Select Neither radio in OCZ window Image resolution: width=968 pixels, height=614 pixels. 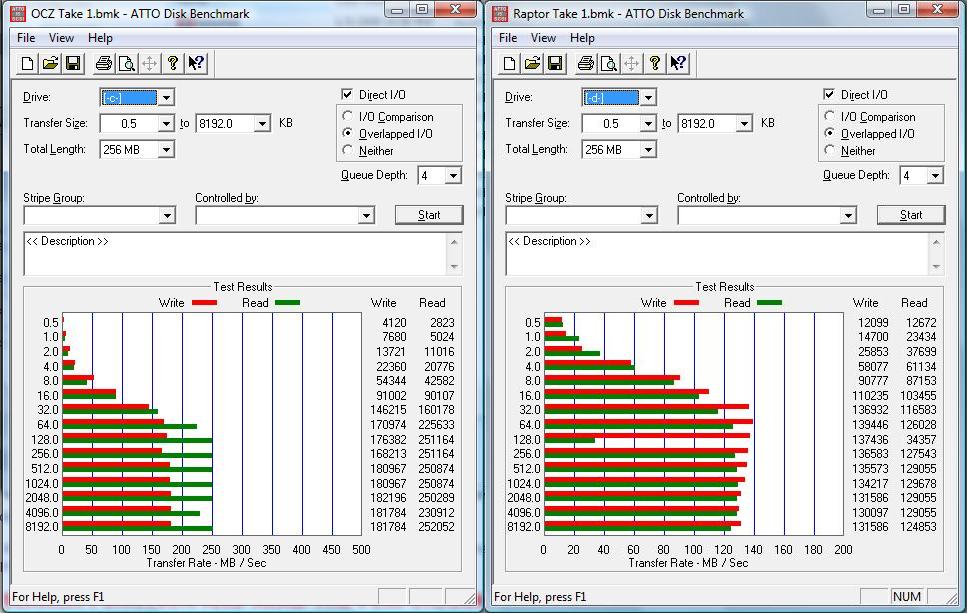pos(348,150)
